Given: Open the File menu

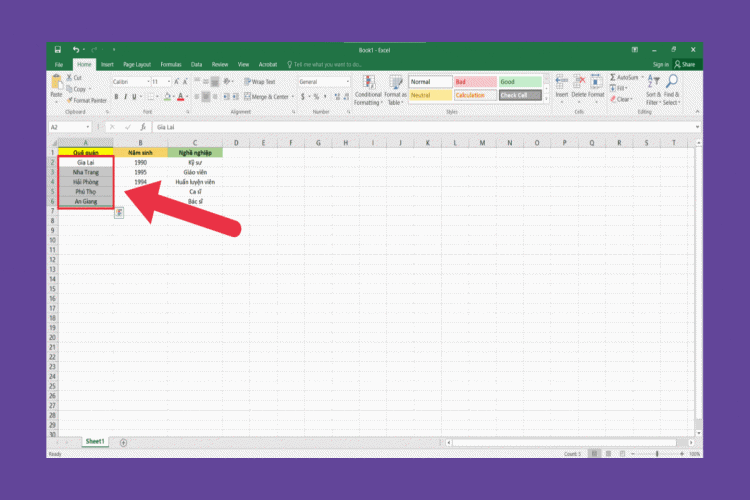Looking at the screenshot, I should click(59, 65).
